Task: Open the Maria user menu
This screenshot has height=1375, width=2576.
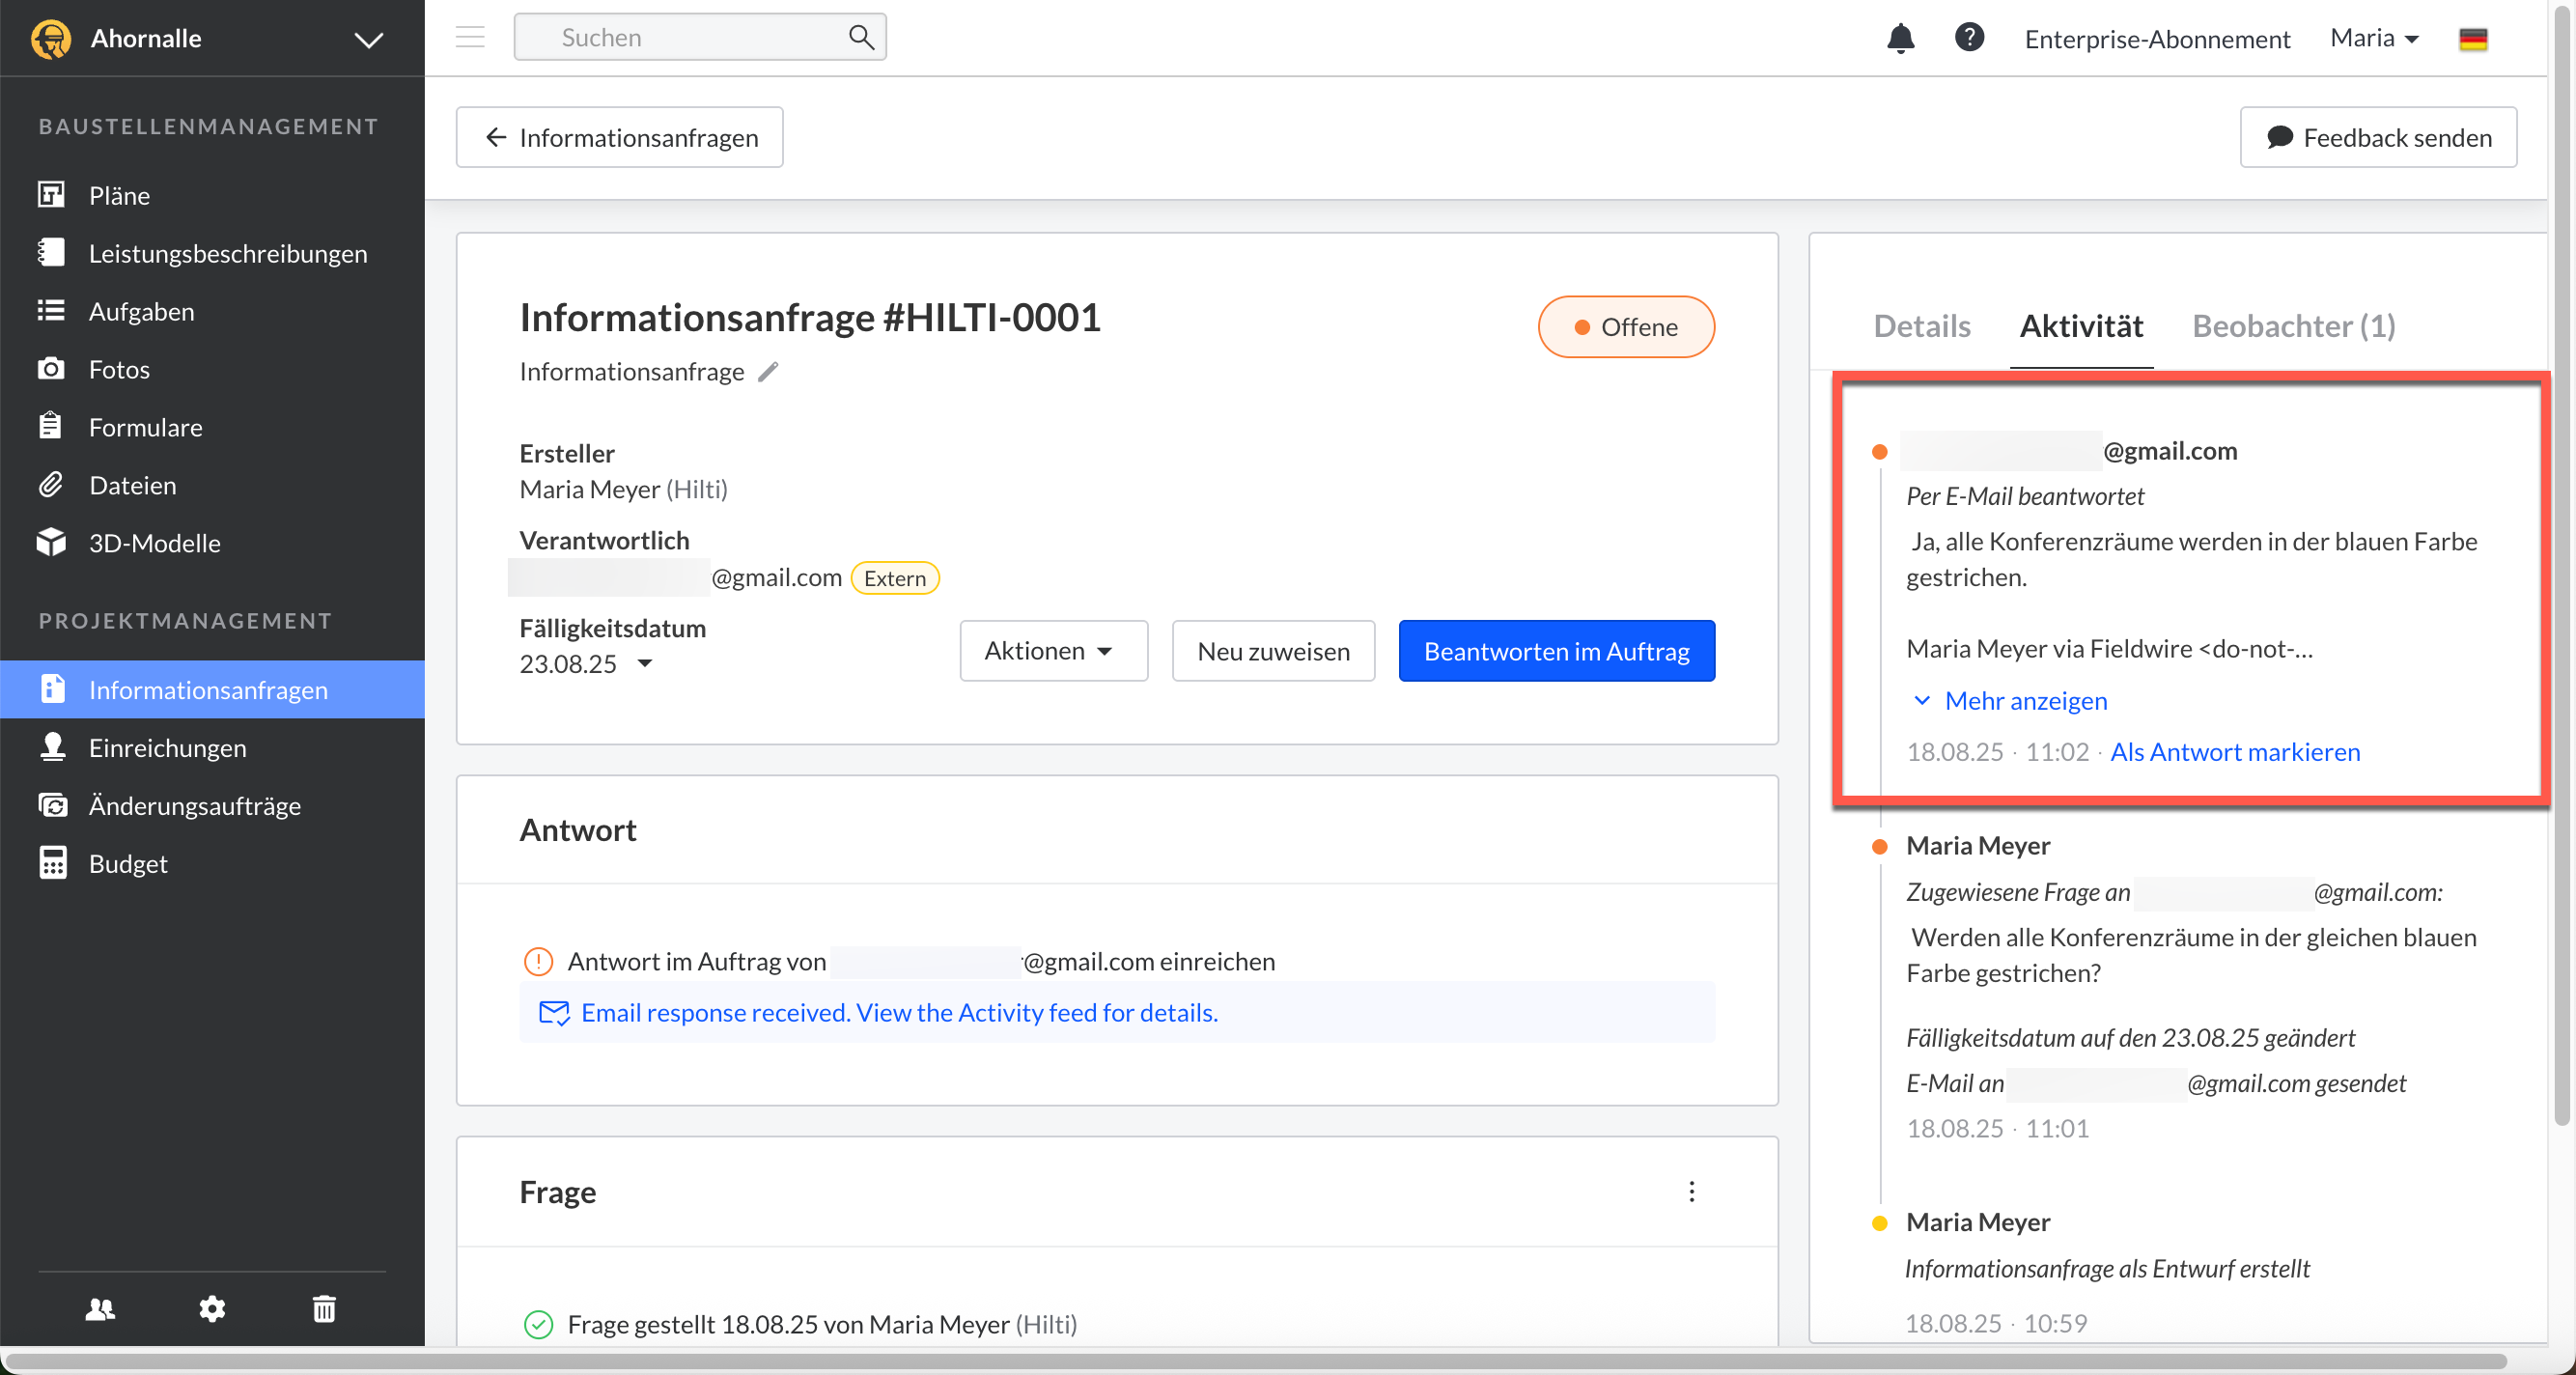Action: (x=2373, y=38)
